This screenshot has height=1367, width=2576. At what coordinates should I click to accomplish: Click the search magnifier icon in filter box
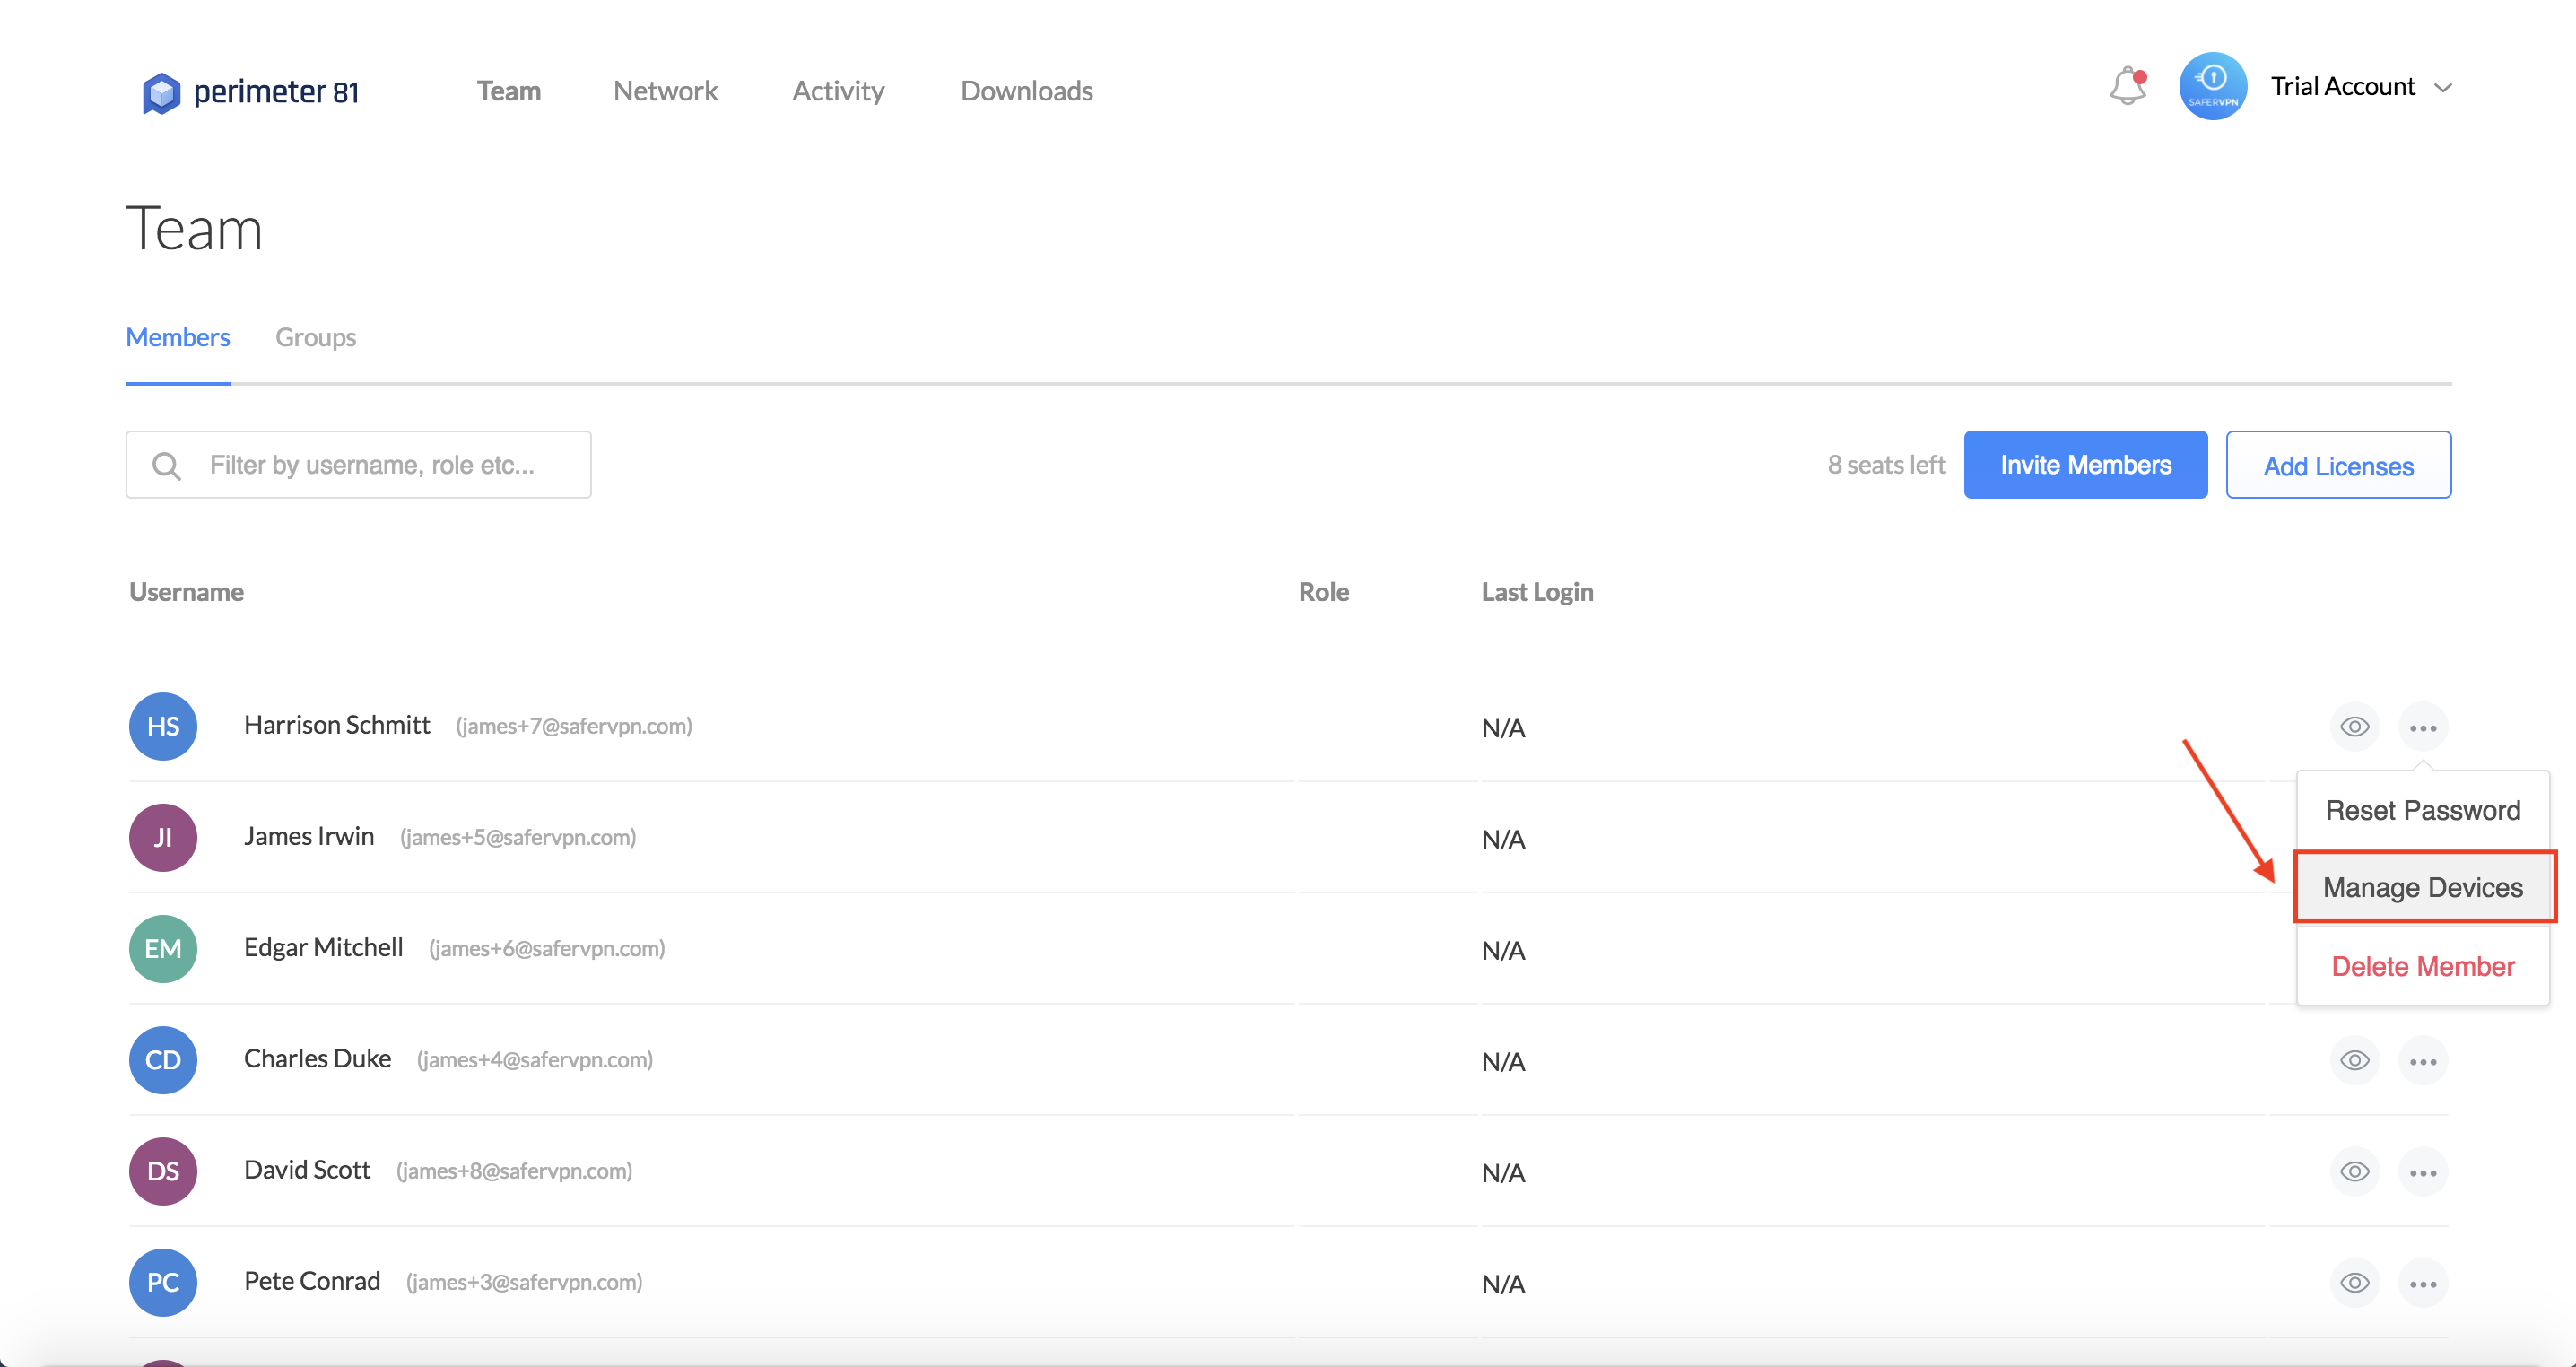click(166, 466)
